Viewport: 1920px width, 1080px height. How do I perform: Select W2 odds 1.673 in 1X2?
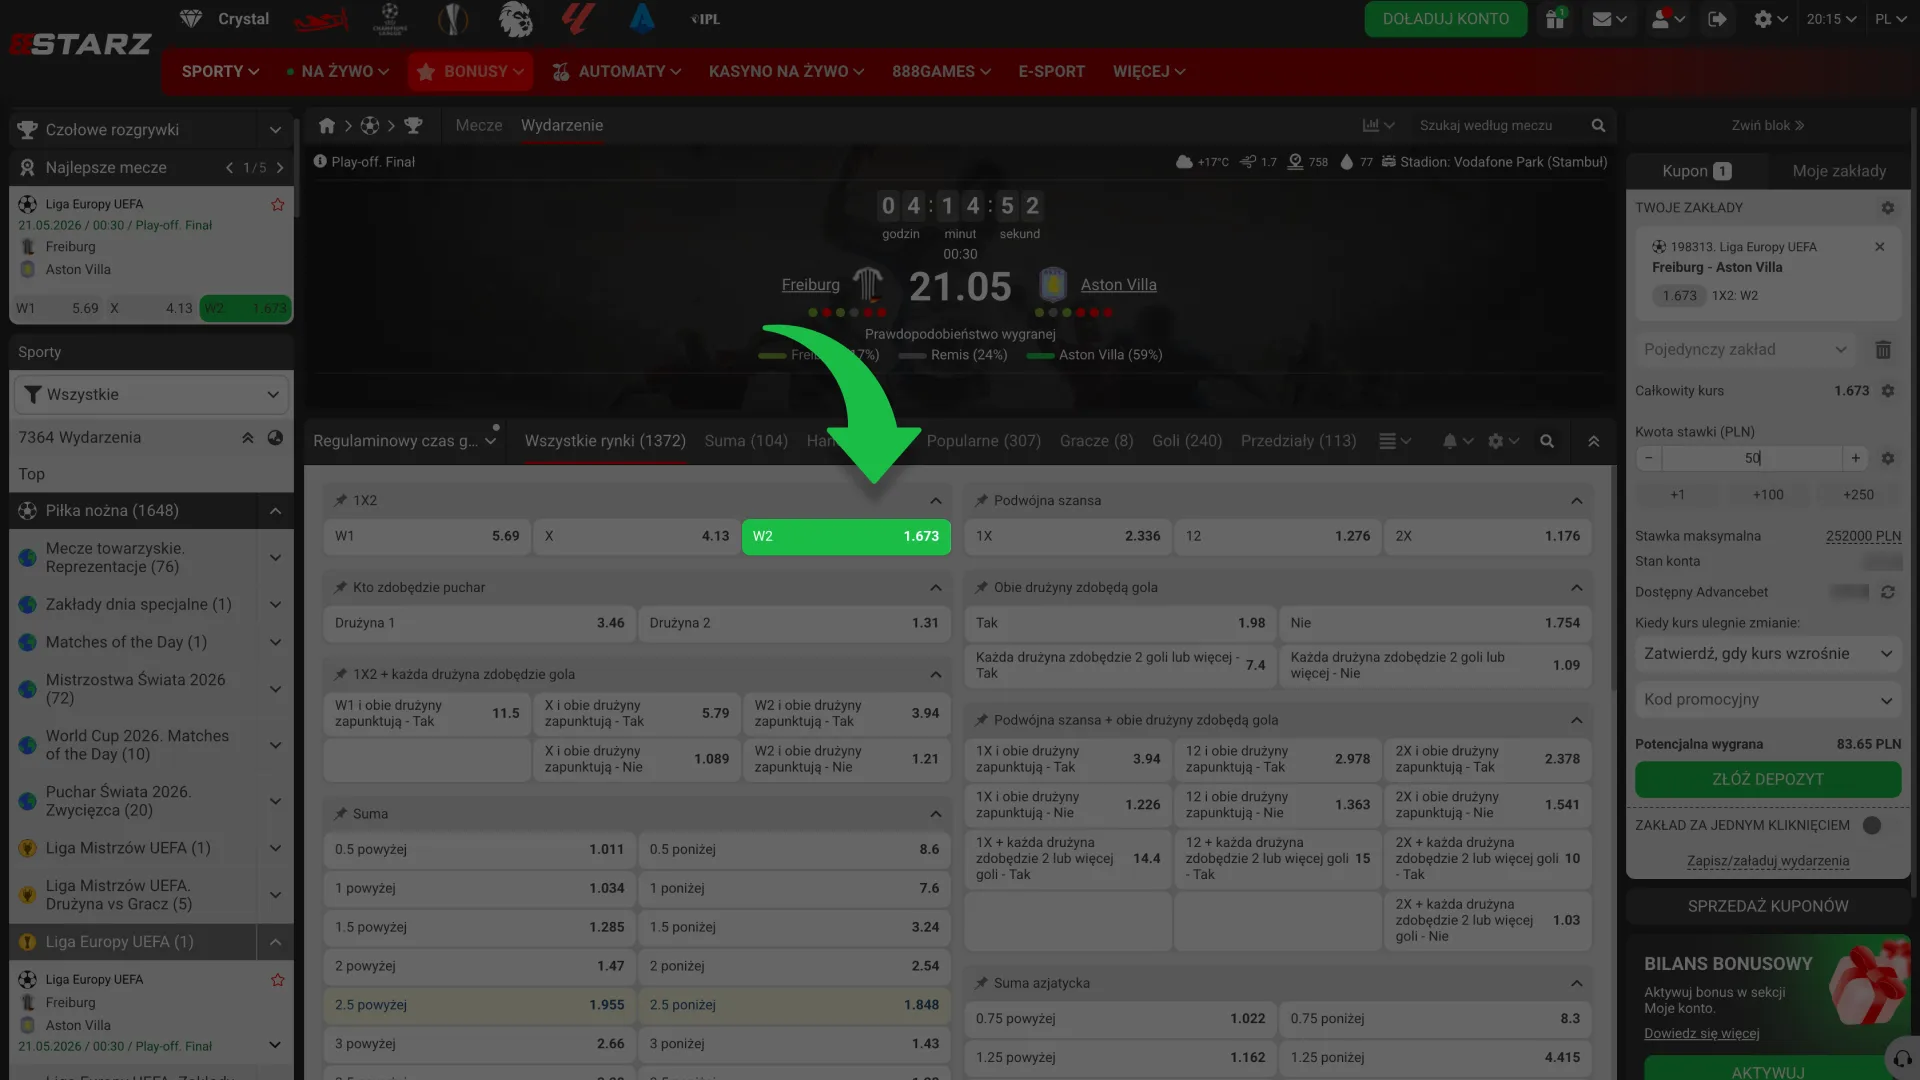(846, 537)
